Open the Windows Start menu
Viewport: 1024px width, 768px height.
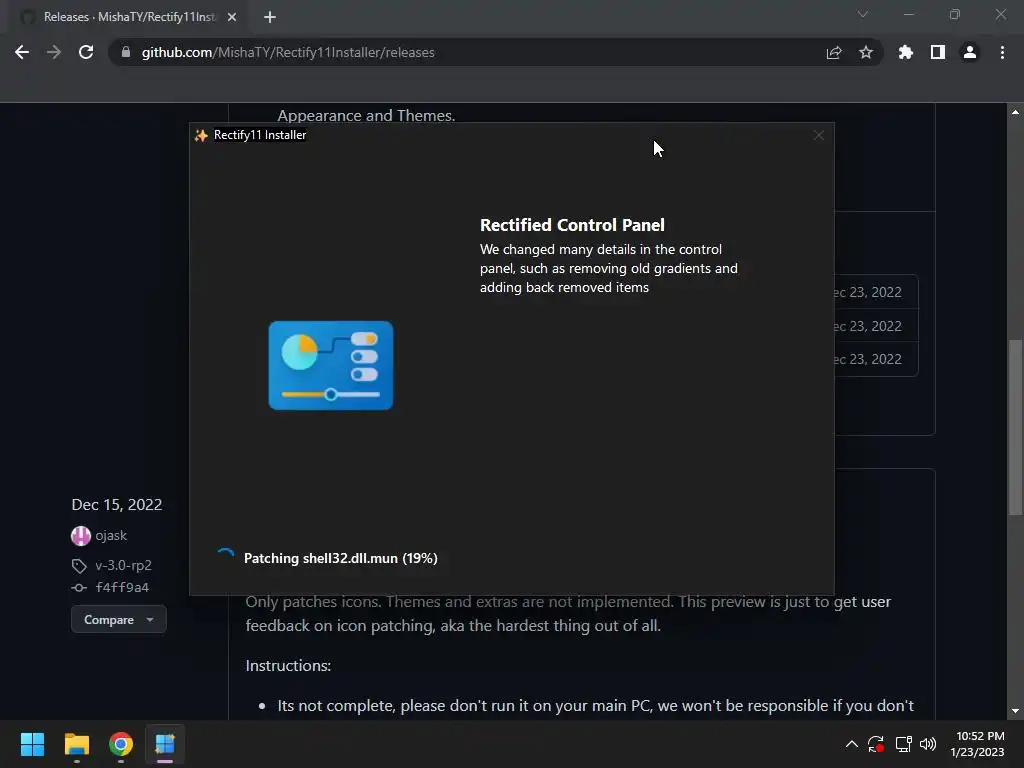tap(32, 744)
